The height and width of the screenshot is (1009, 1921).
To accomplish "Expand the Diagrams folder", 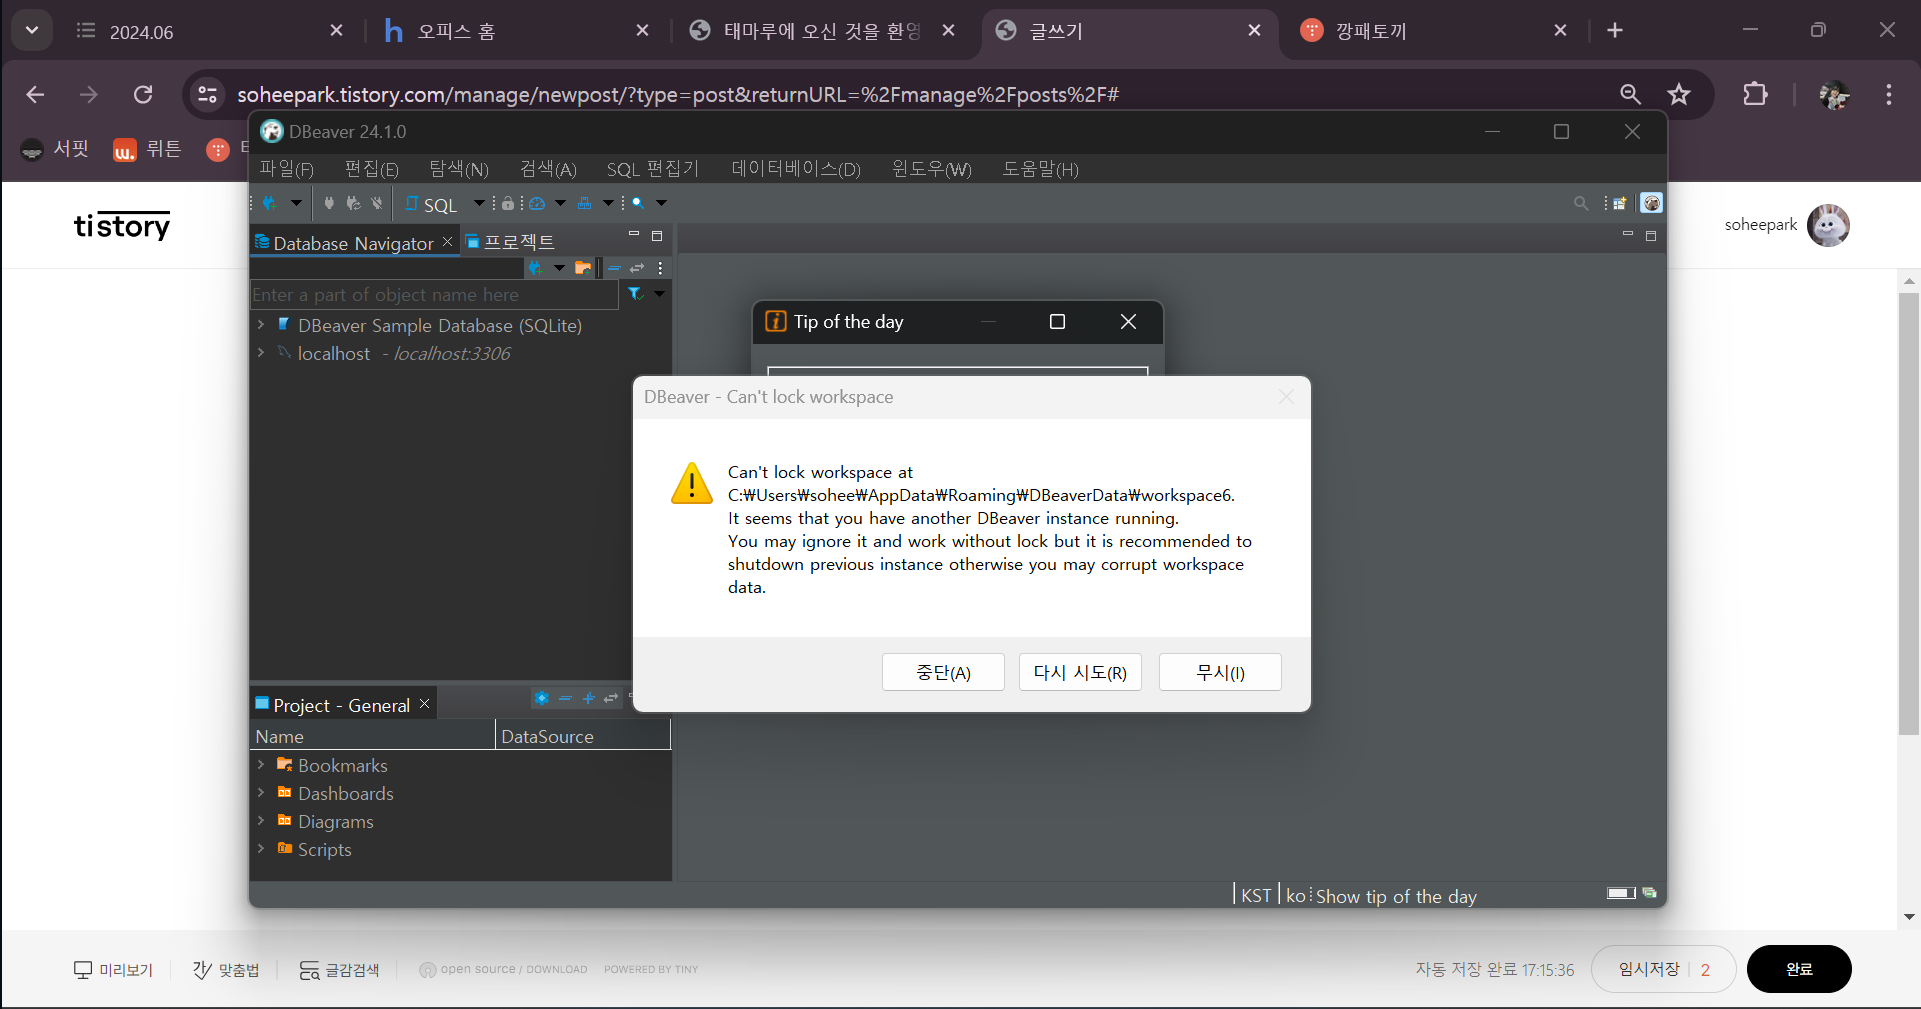I will (x=261, y=821).
